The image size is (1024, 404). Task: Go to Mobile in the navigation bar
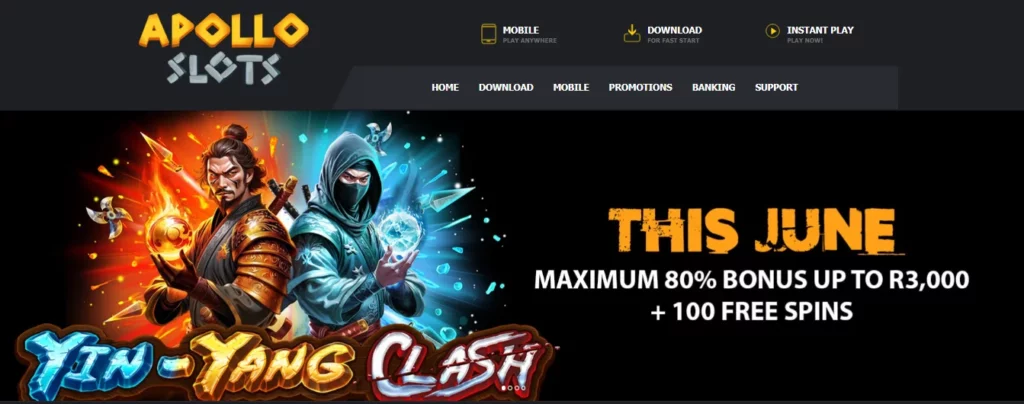[x=571, y=87]
